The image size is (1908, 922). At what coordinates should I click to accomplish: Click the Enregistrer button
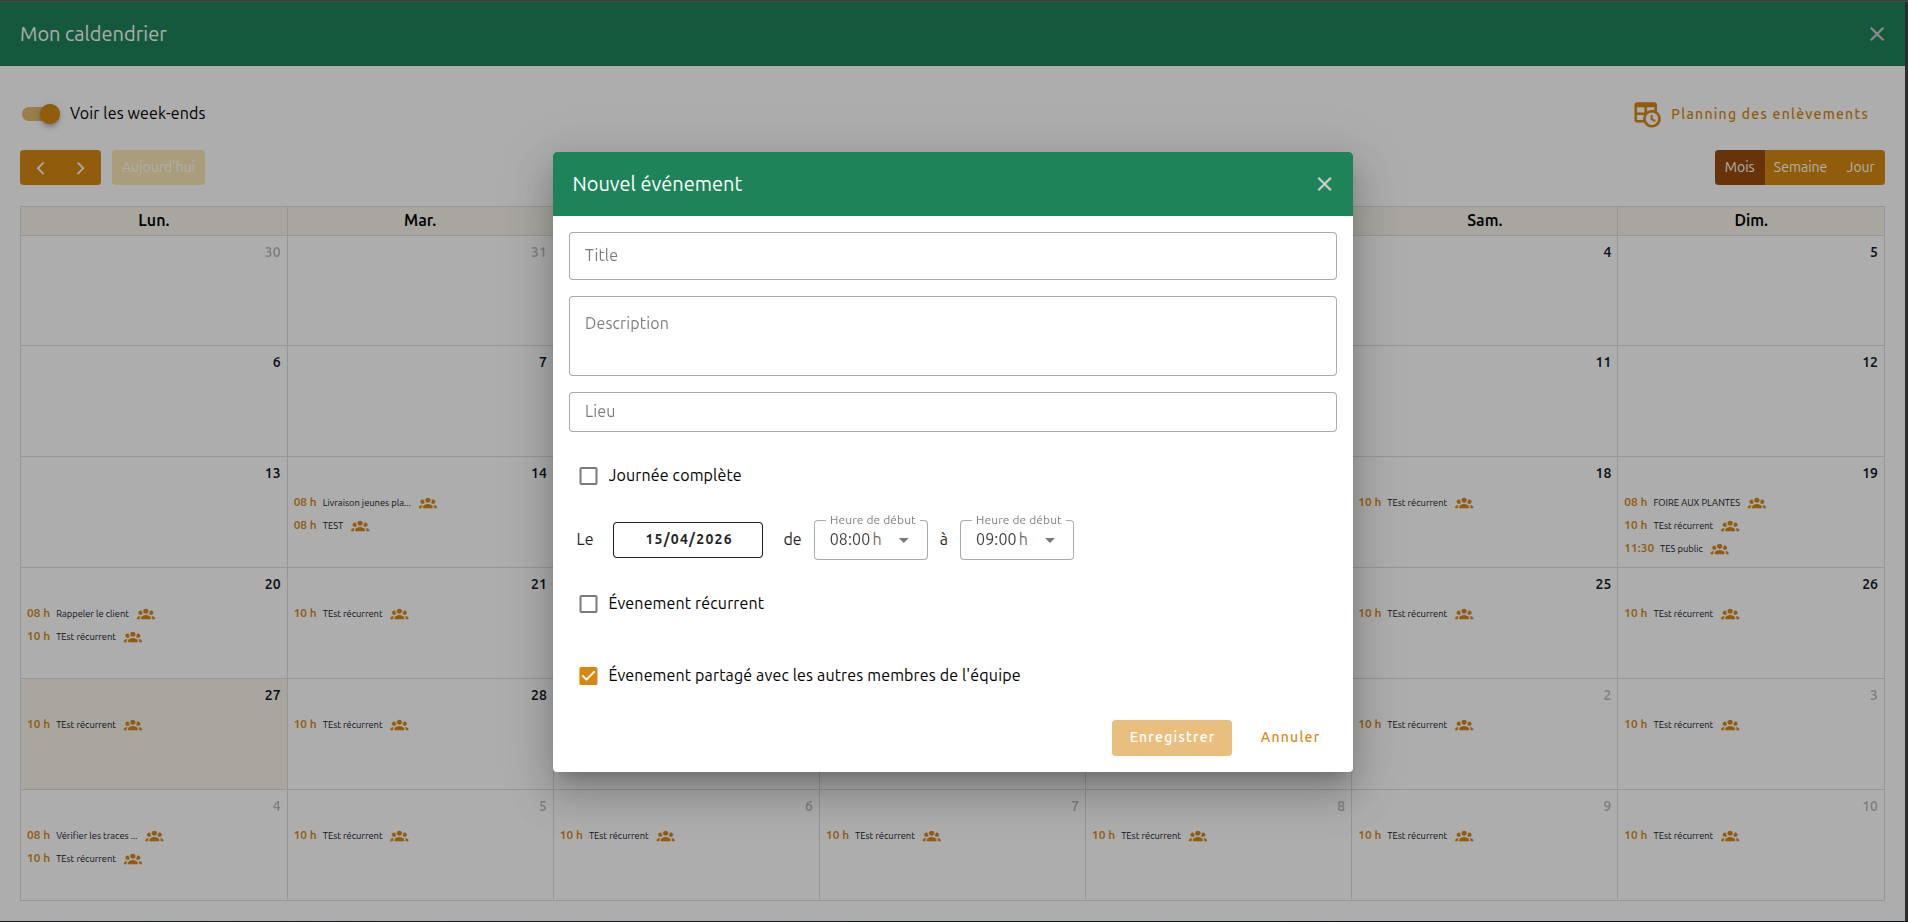tap(1171, 738)
